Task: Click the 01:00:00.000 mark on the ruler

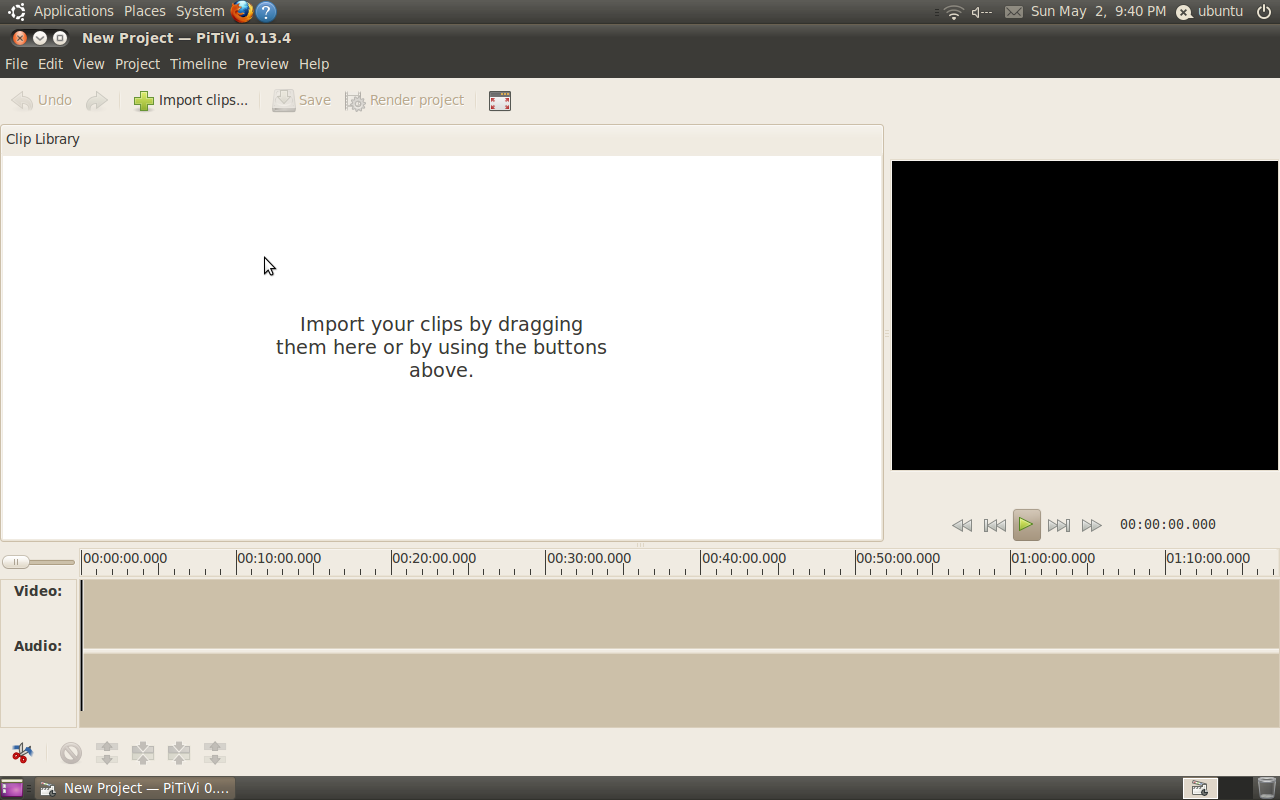Action: click(x=1053, y=558)
